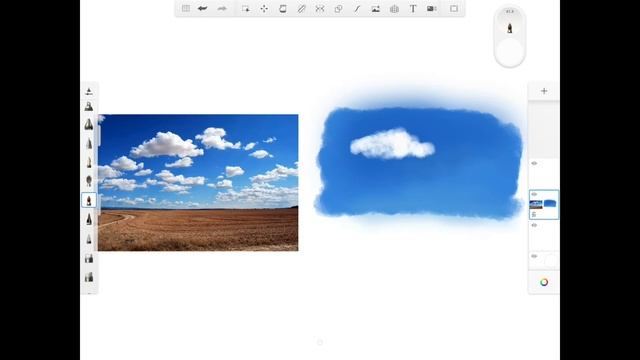Viewport: 640px width, 360px height.
Task: Select the round-tipped sixth brush
Action: [x=89, y=181]
